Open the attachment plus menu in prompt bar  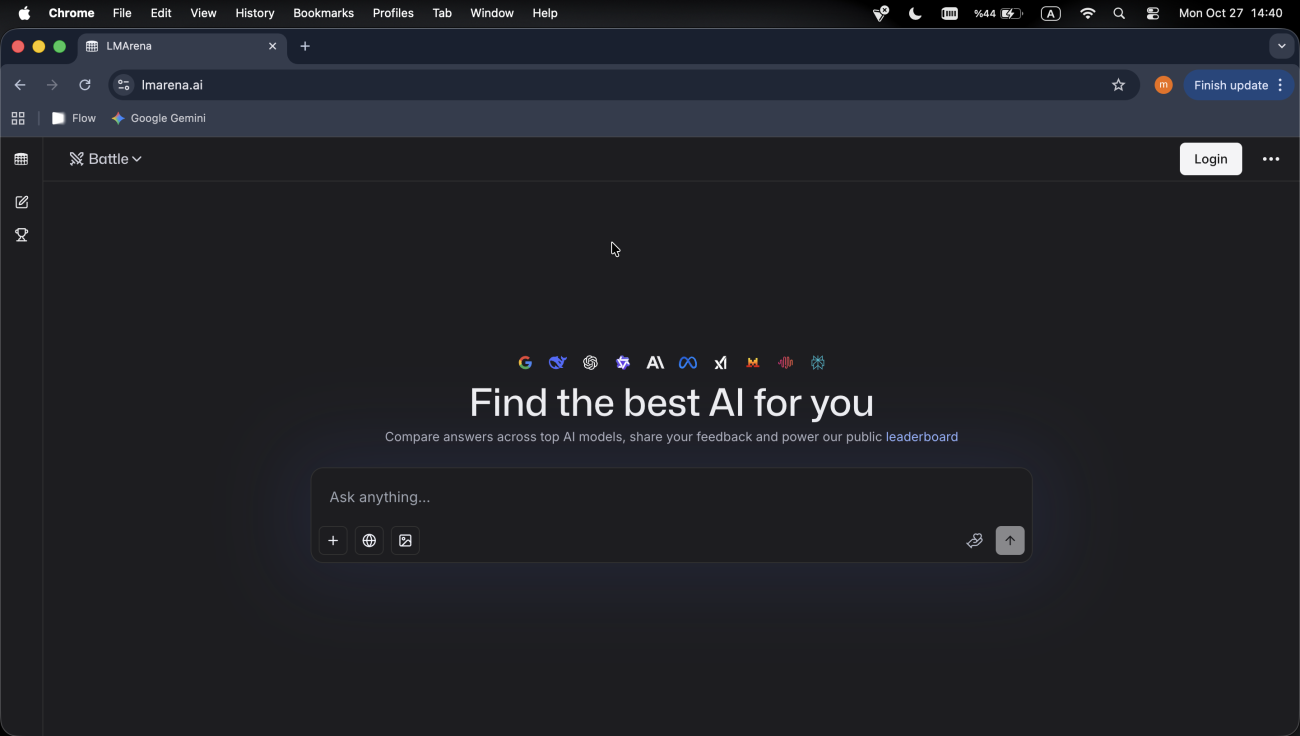(x=333, y=540)
